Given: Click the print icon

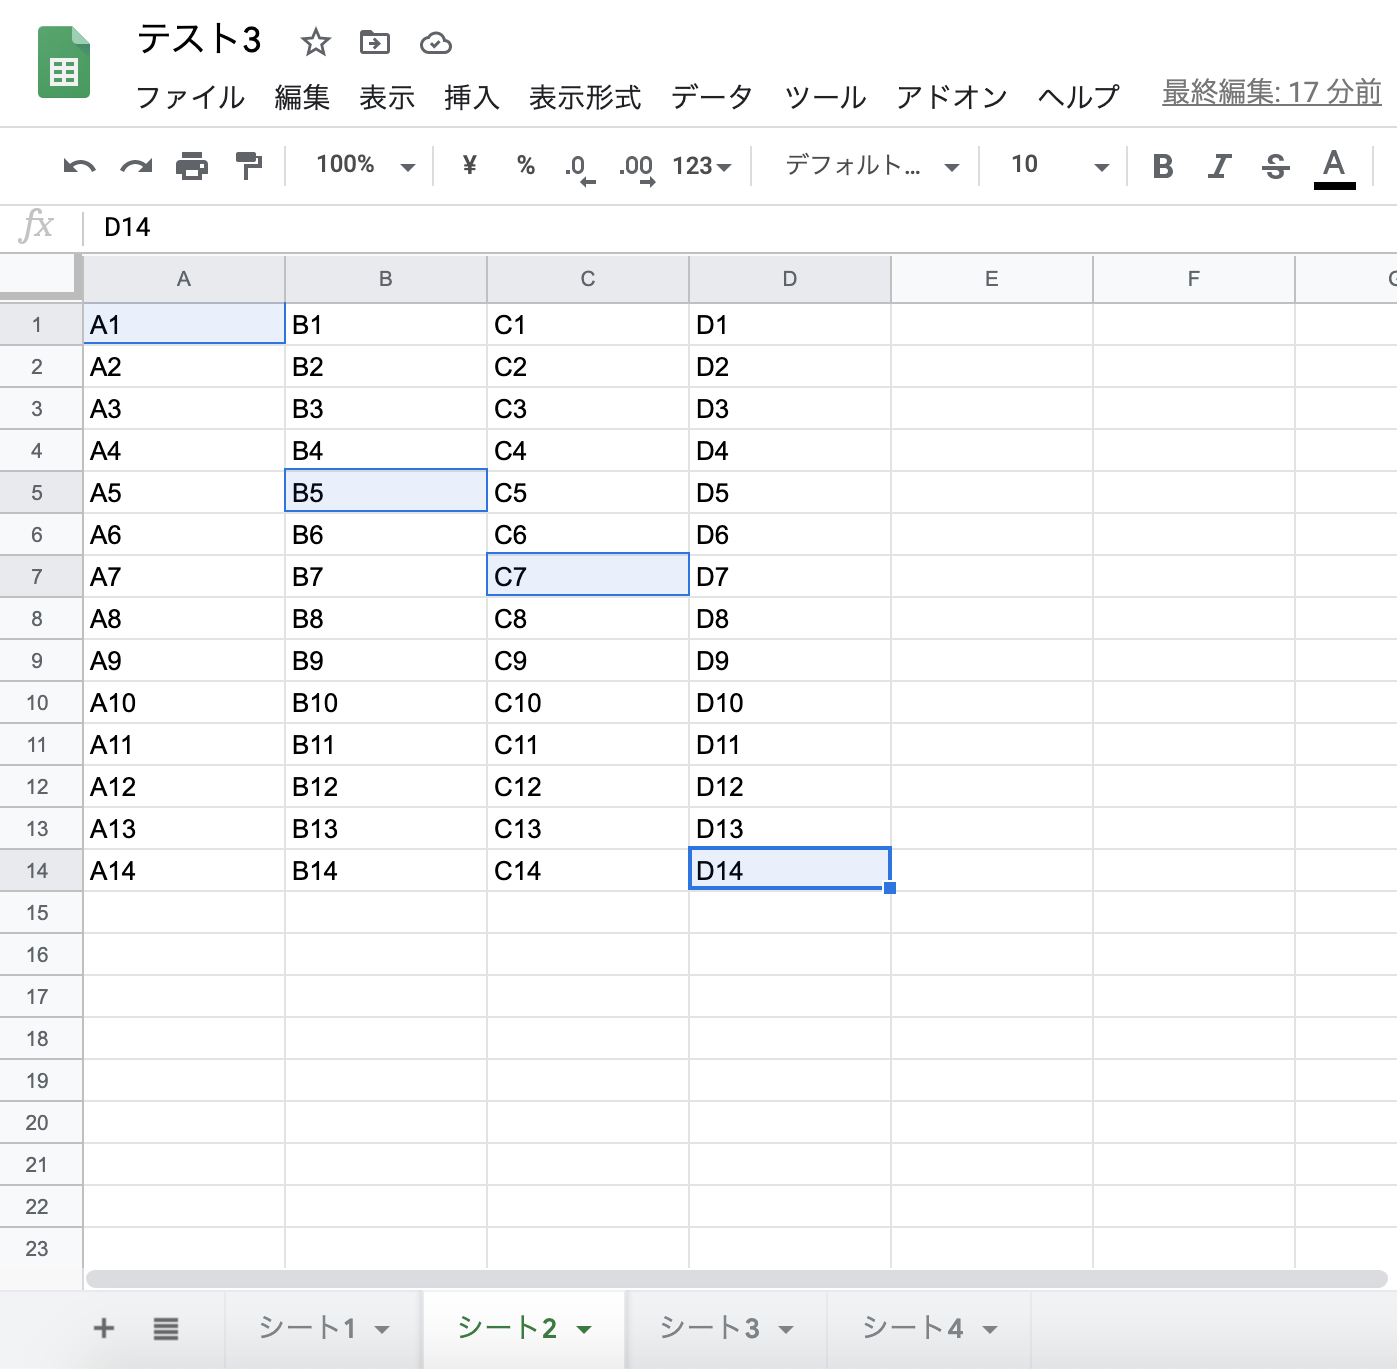Looking at the screenshot, I should [x=192, y=166].
